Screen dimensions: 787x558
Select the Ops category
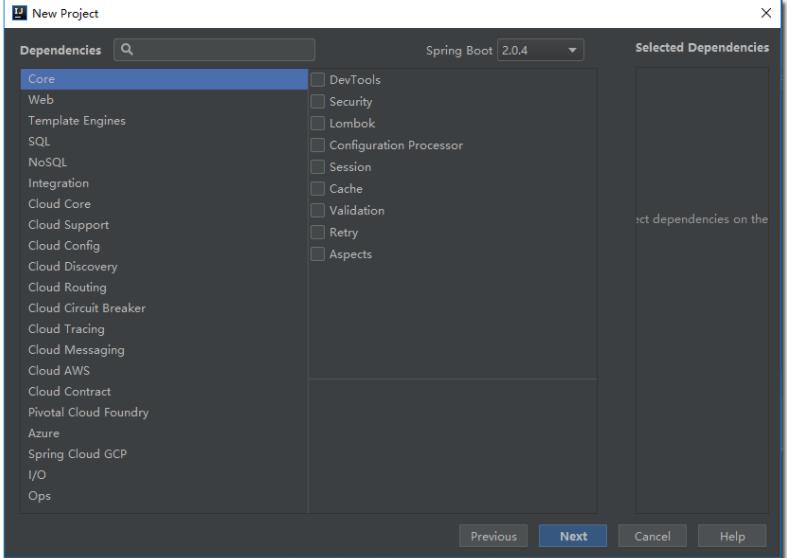coord(164,496)
